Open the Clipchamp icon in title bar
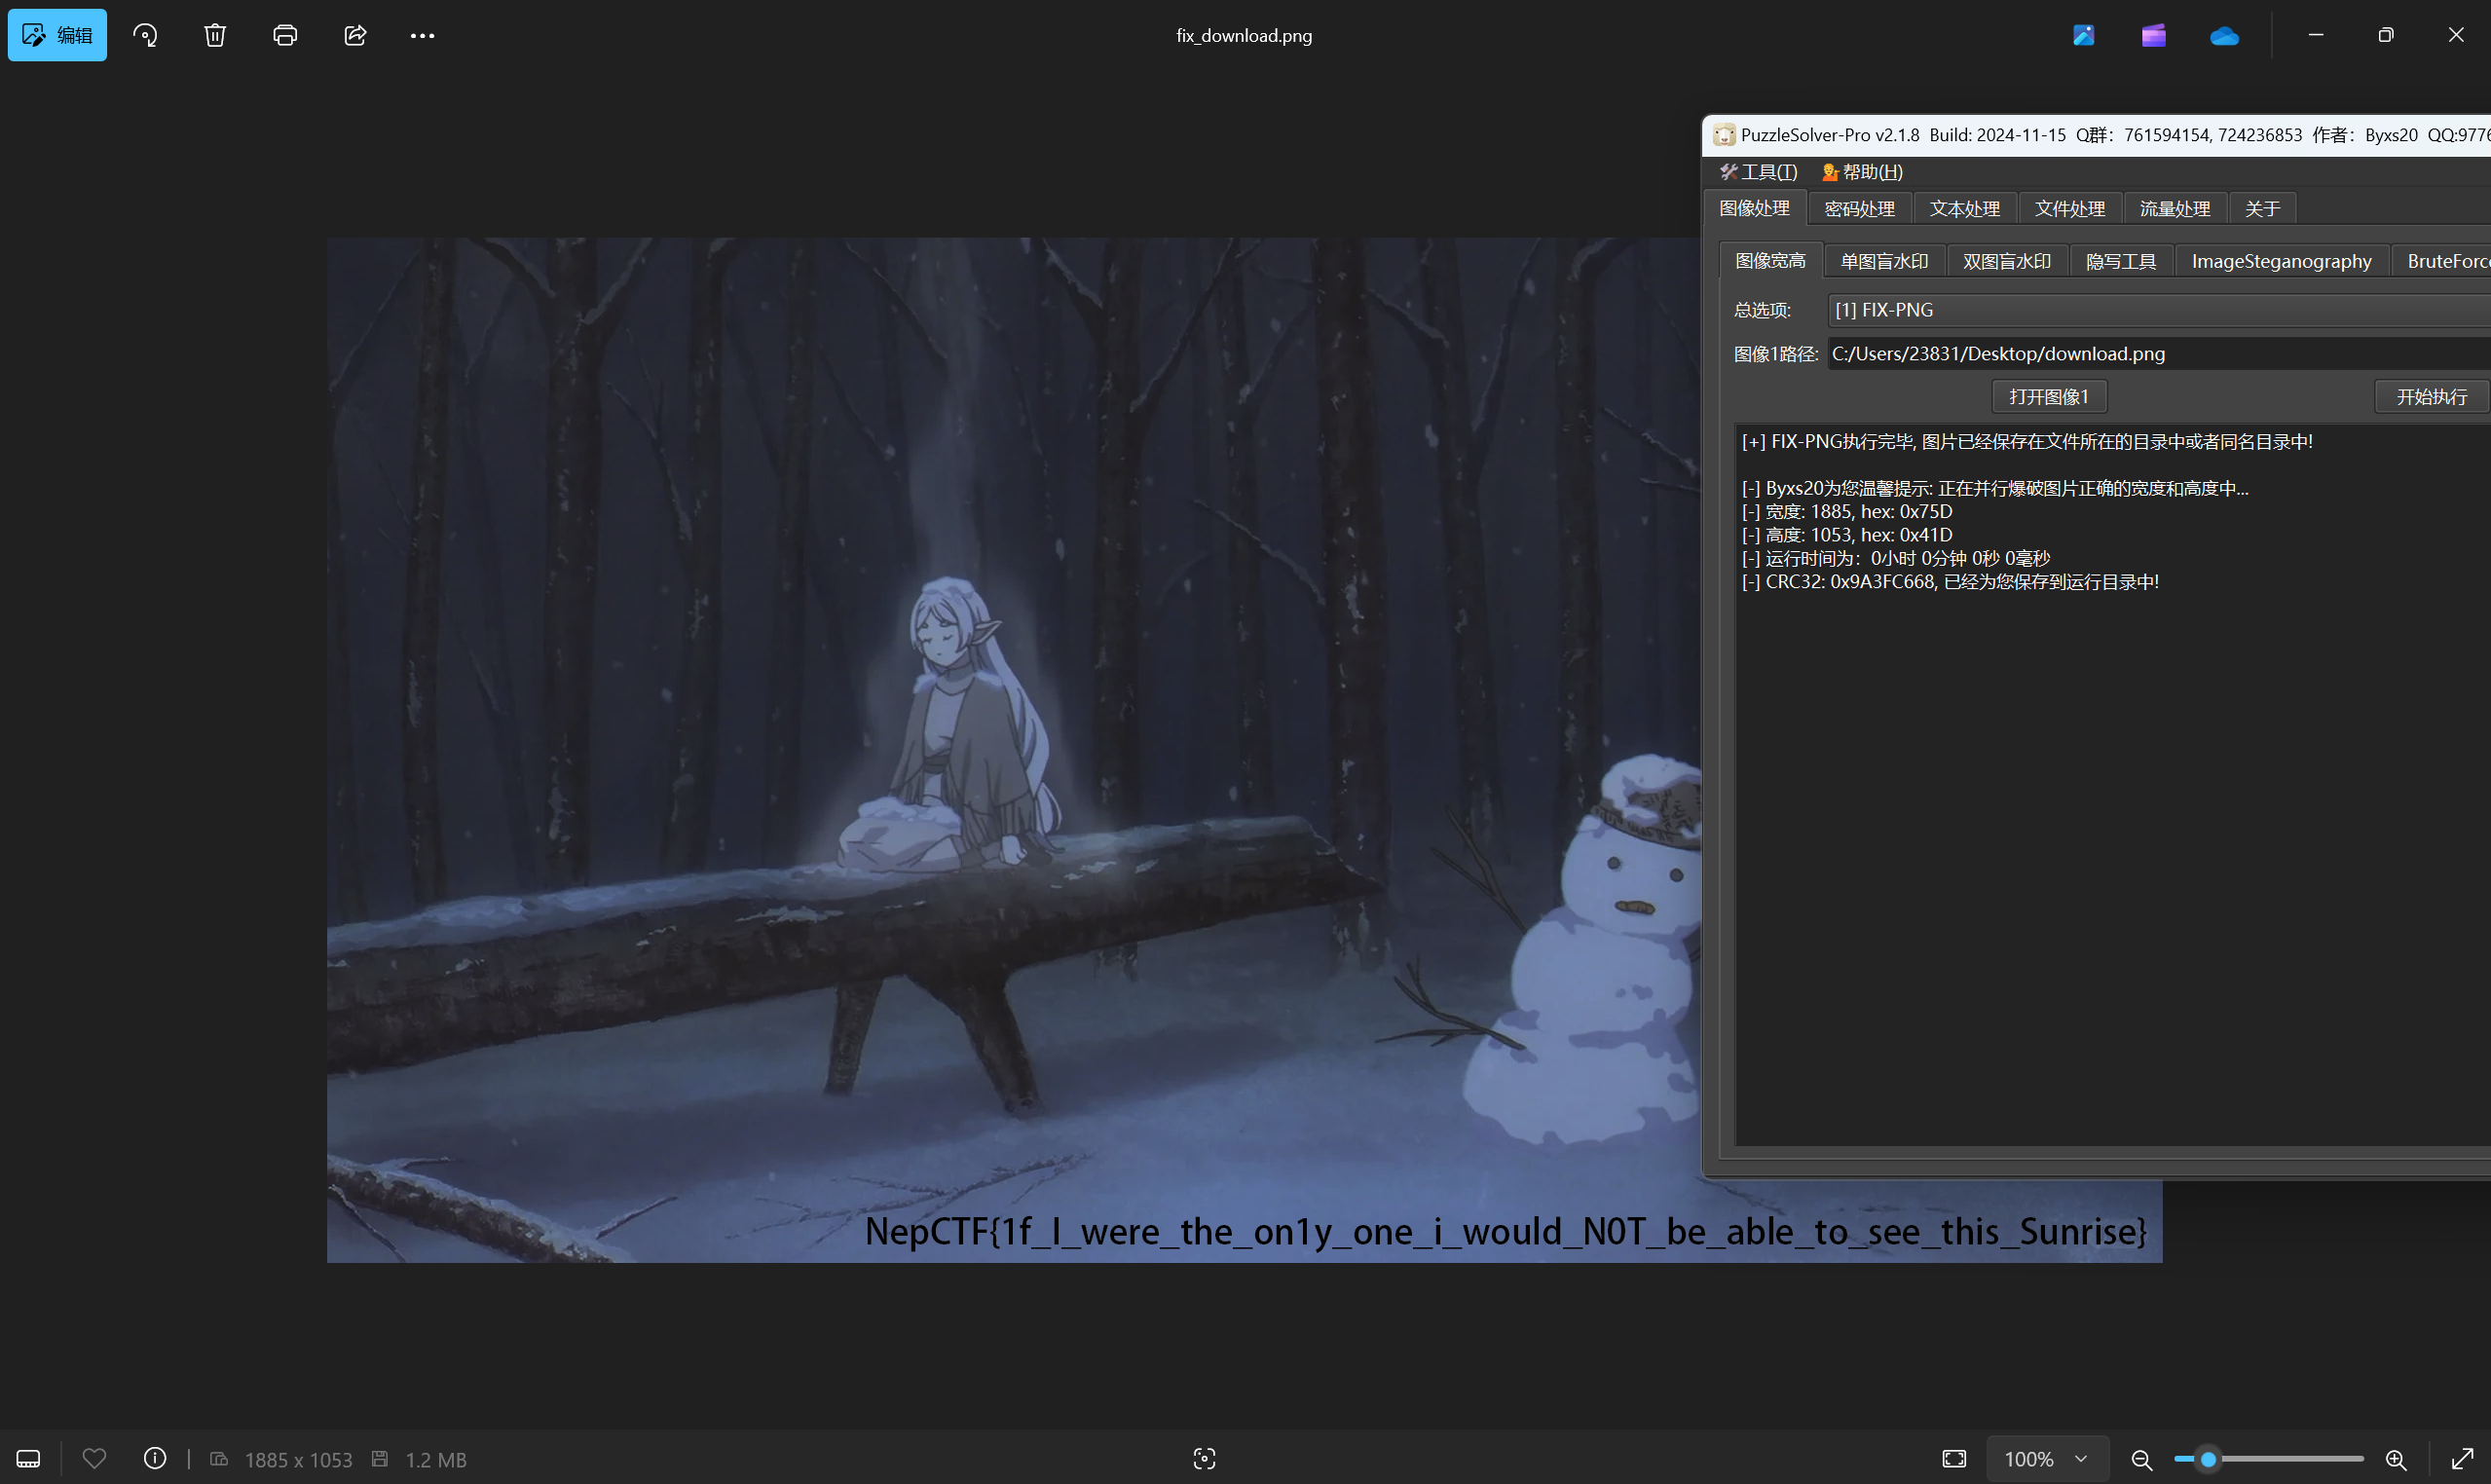 click(2153, 35)
